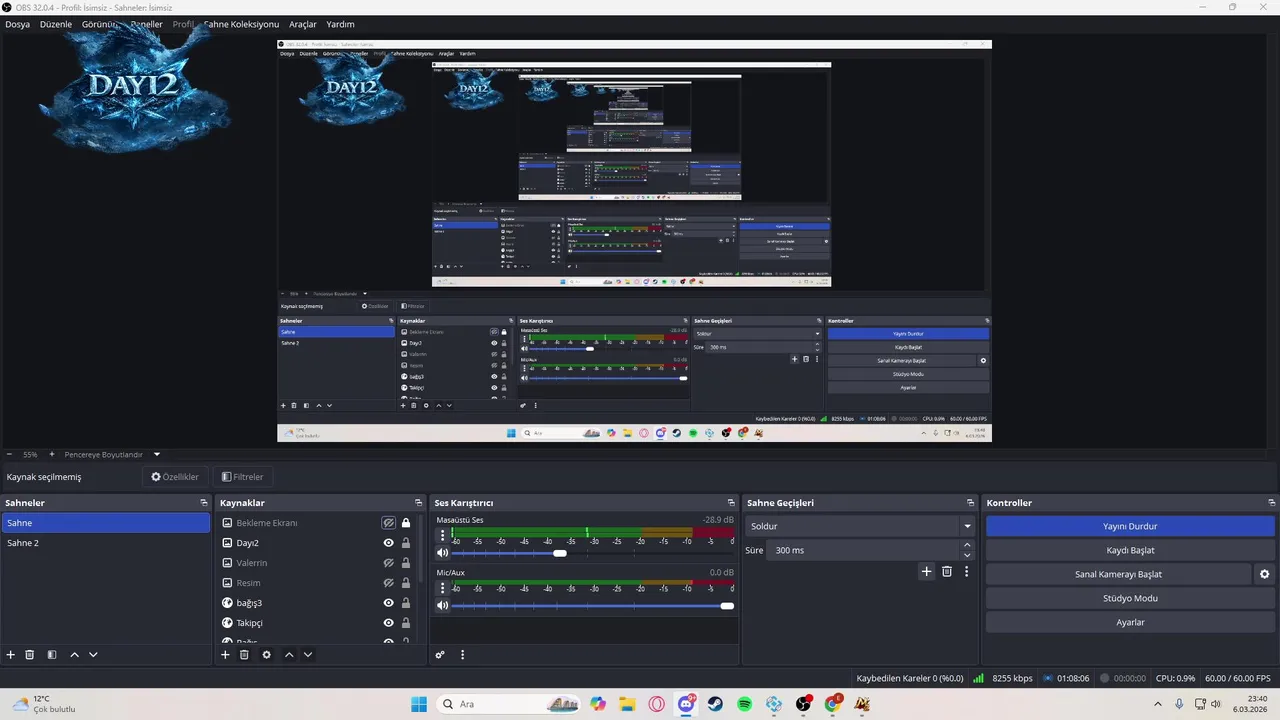Viewport: 1280px width, 720px height.
Task: Show the Valerrin source
Action: coord(388,563)
